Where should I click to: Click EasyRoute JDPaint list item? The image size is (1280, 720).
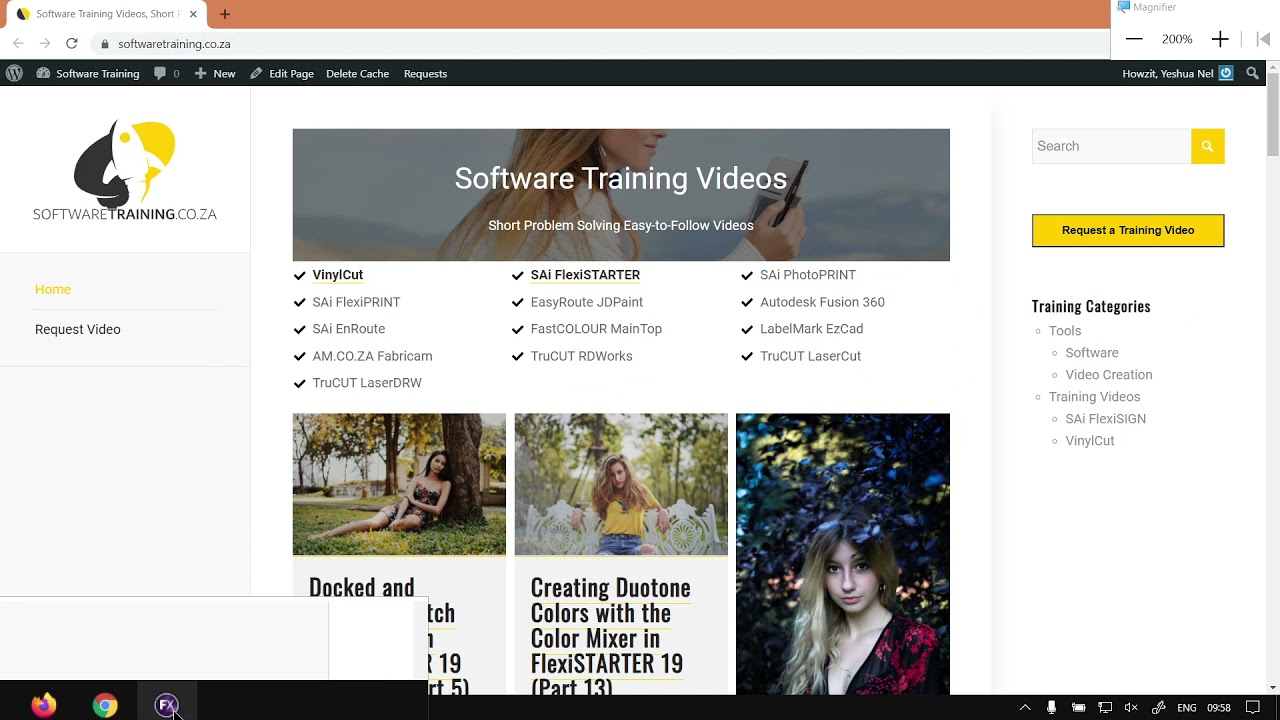(586, 302)
